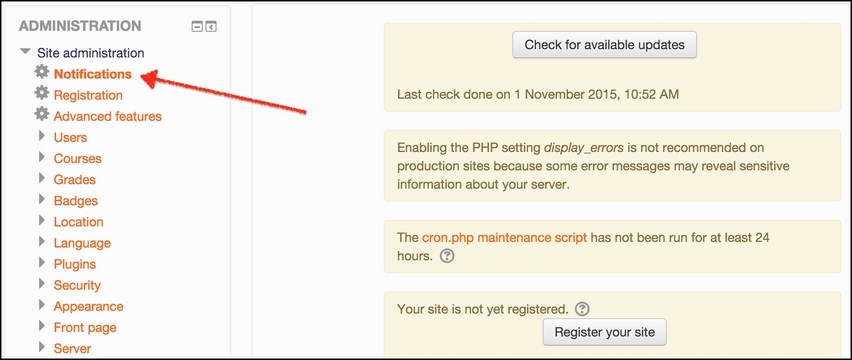Click the gear icon next to Registration
The image size is (852, 360).
42,93
